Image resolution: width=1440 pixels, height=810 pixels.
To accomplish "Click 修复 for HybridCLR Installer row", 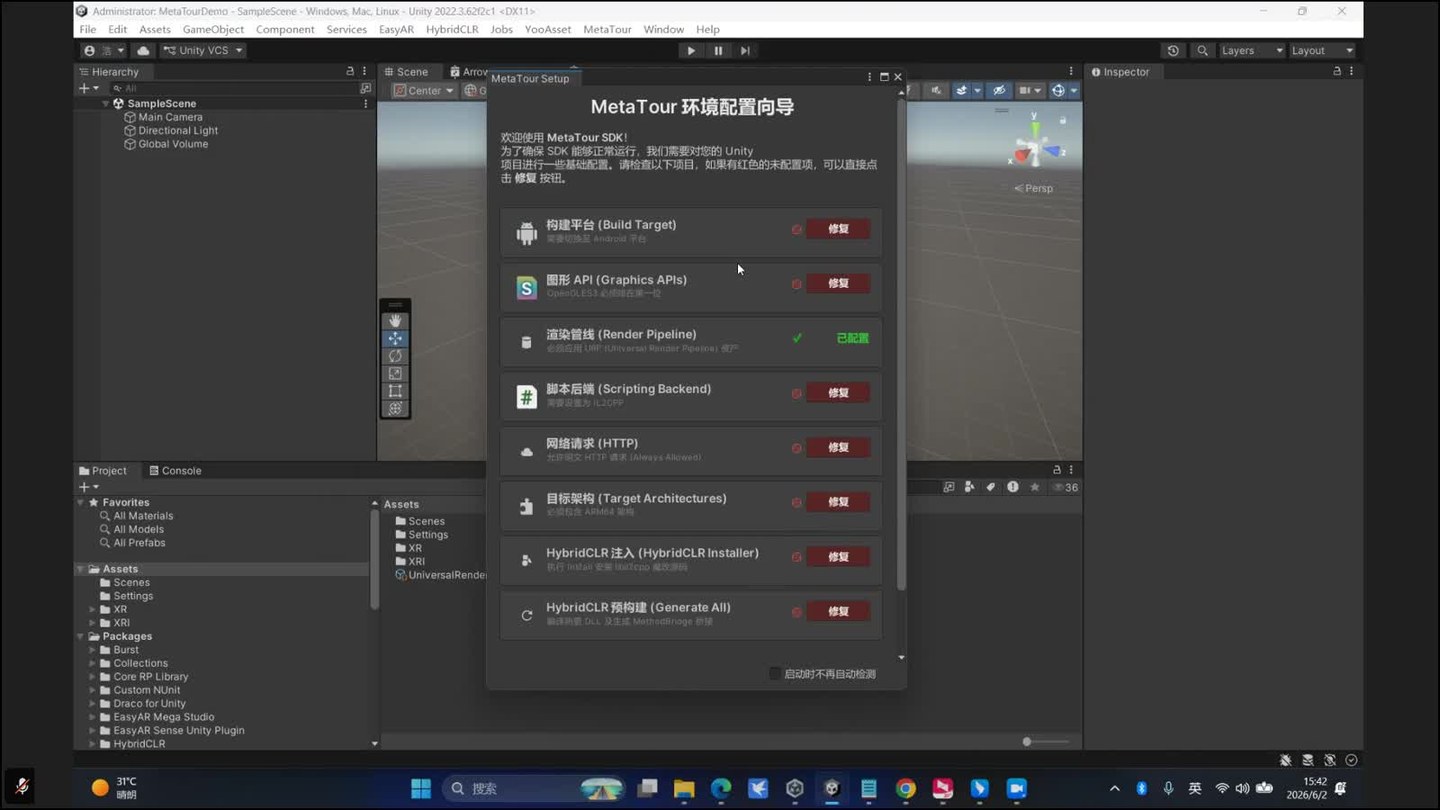I will point(838,557).
